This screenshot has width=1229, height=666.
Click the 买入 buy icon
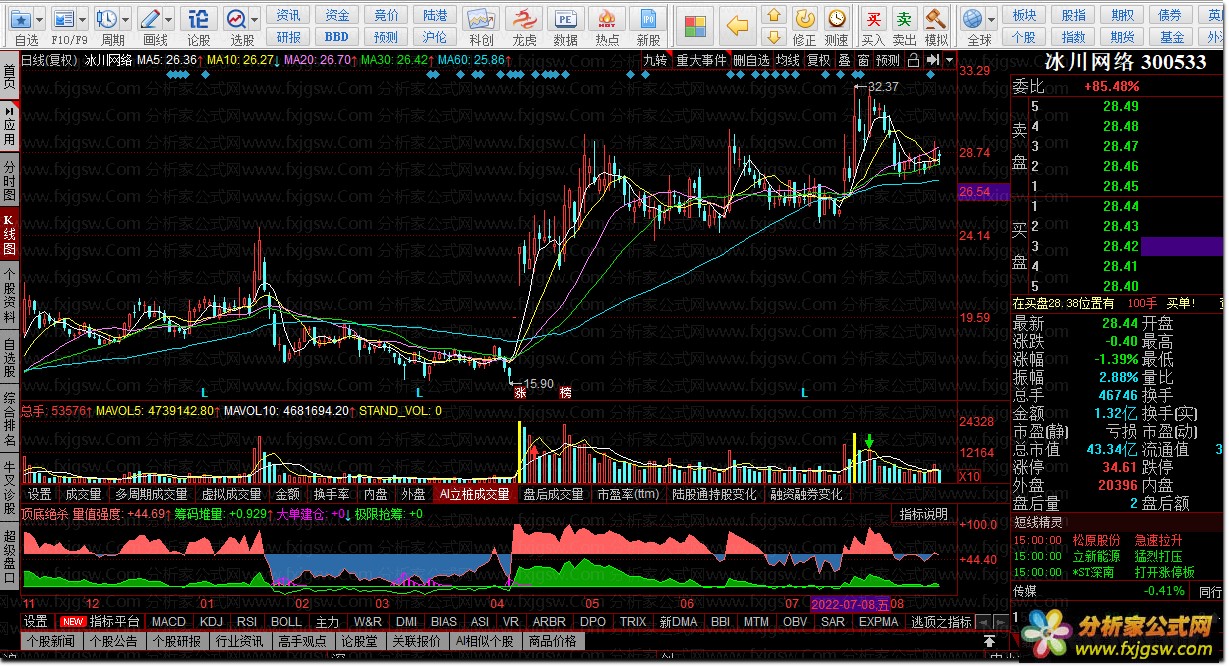click(x=873, y=19)
